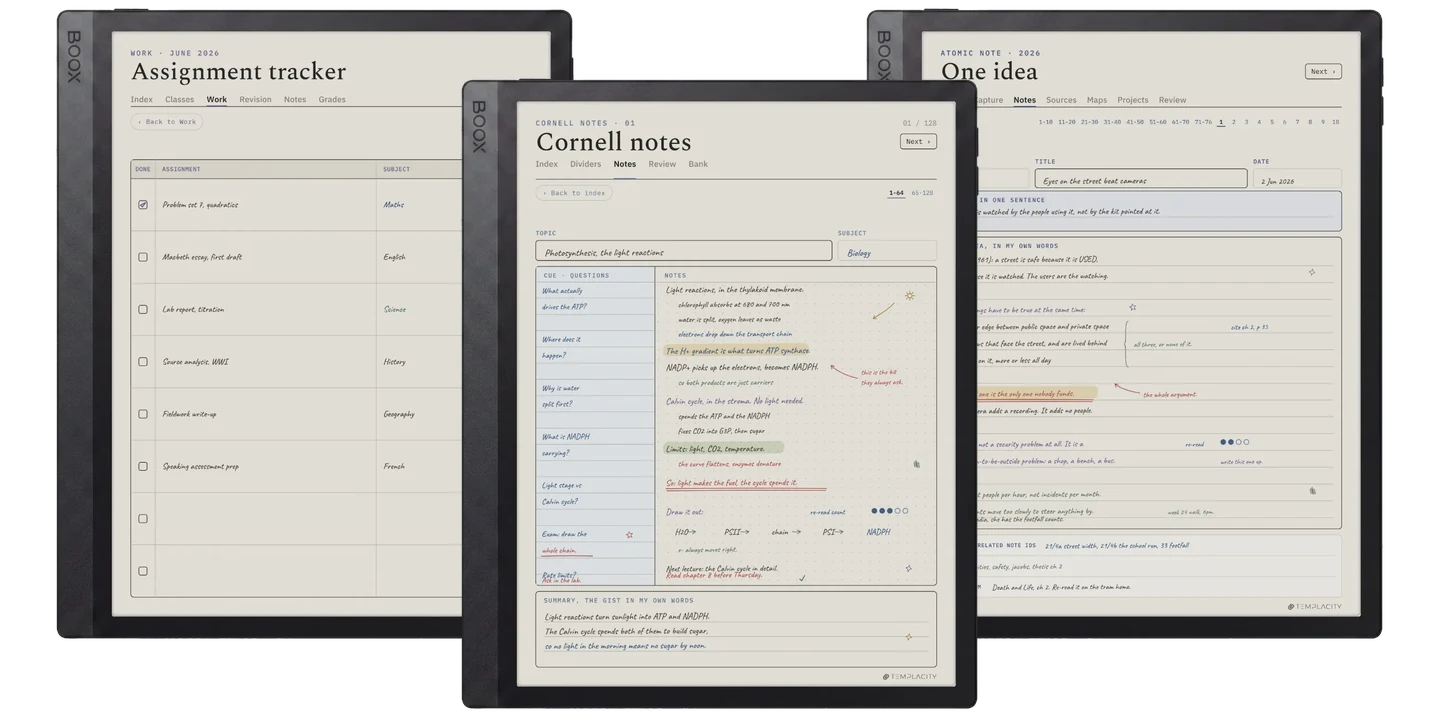Click the stack icon beside Limits: light line
The height and width of the screenshot is (718, 1440).
pyautogui.click(x=916, y=464)
